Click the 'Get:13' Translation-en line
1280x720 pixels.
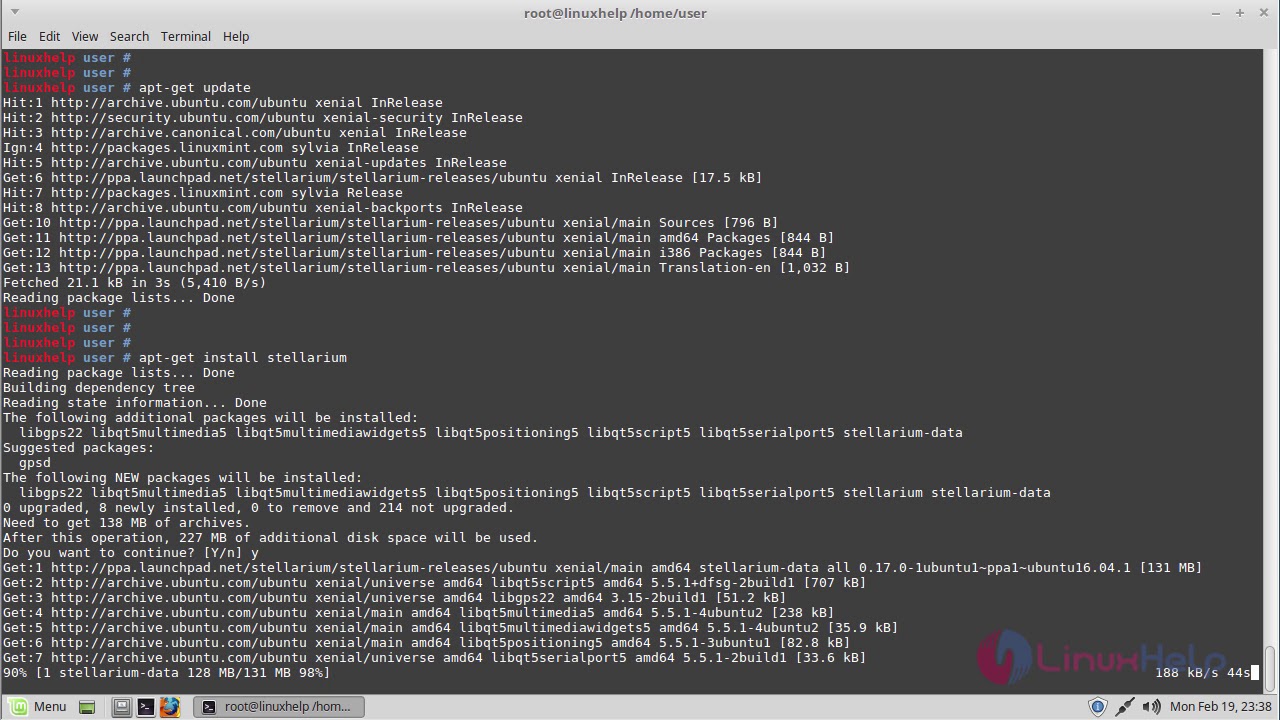[x=427, y=267]
